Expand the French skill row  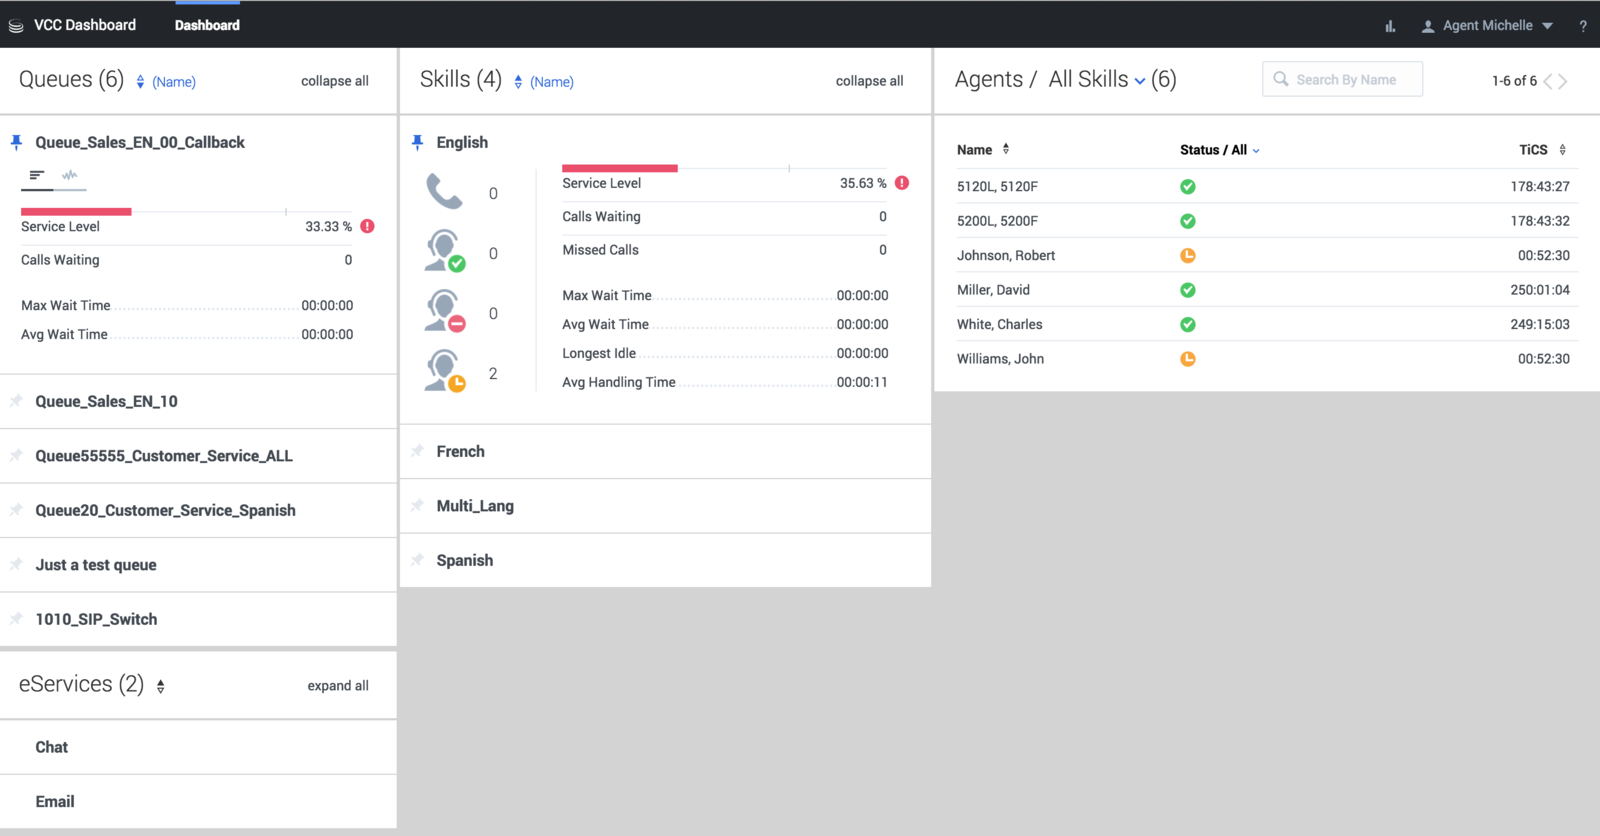pyautogui.click(x=665, y=451)
